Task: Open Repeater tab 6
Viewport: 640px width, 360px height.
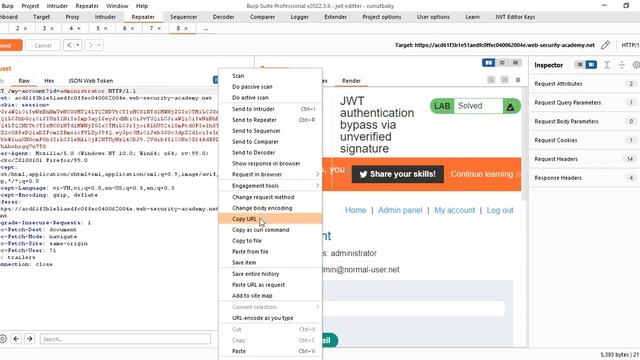Action: [x=124, y=28]
